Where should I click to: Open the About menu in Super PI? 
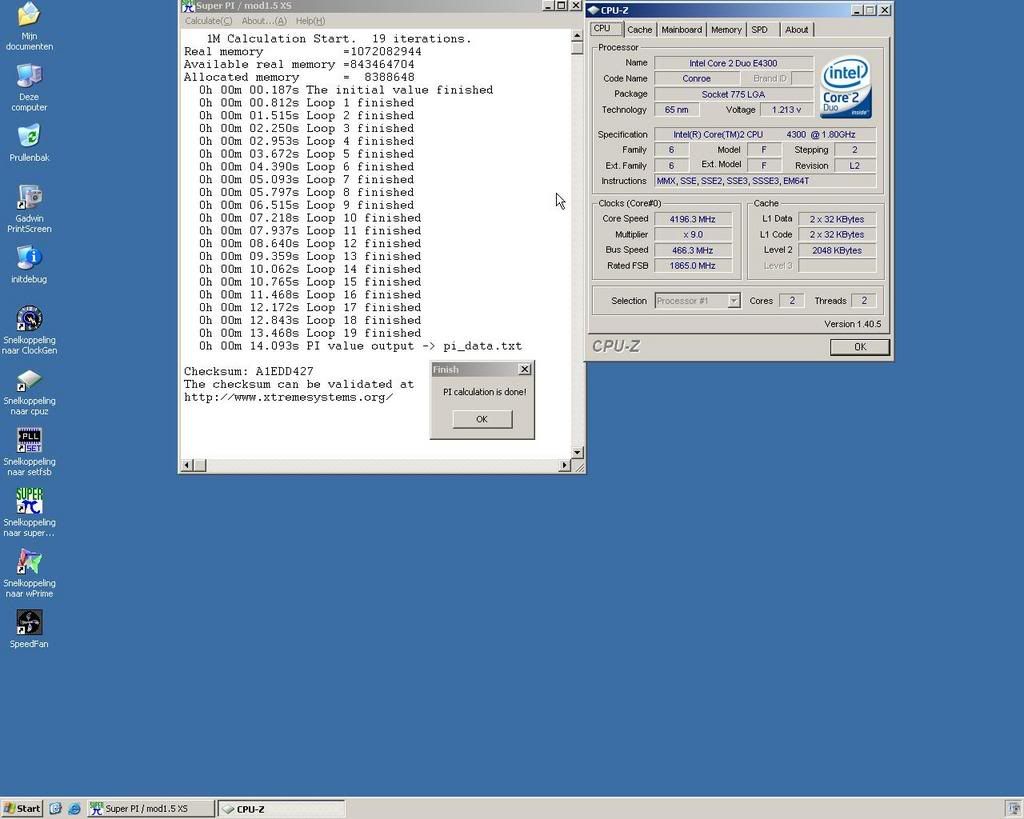264,21
